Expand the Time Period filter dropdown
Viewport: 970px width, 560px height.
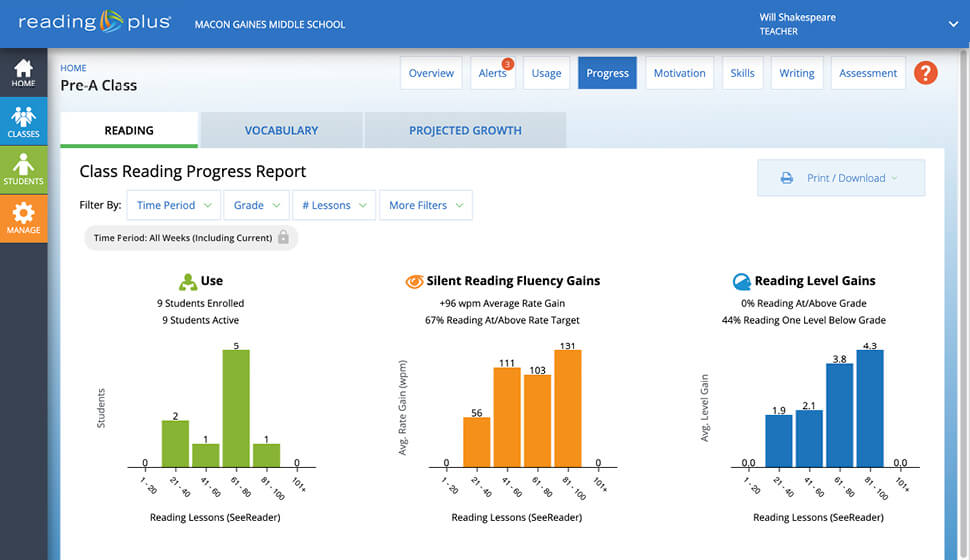173,205
